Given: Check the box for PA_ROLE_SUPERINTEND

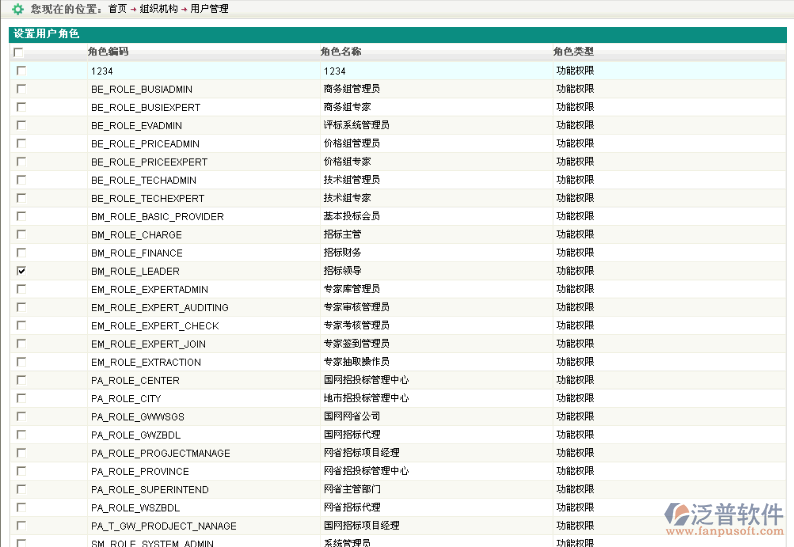Looking at the screenshot, I should pyautogui.click(x=21, y=489).
